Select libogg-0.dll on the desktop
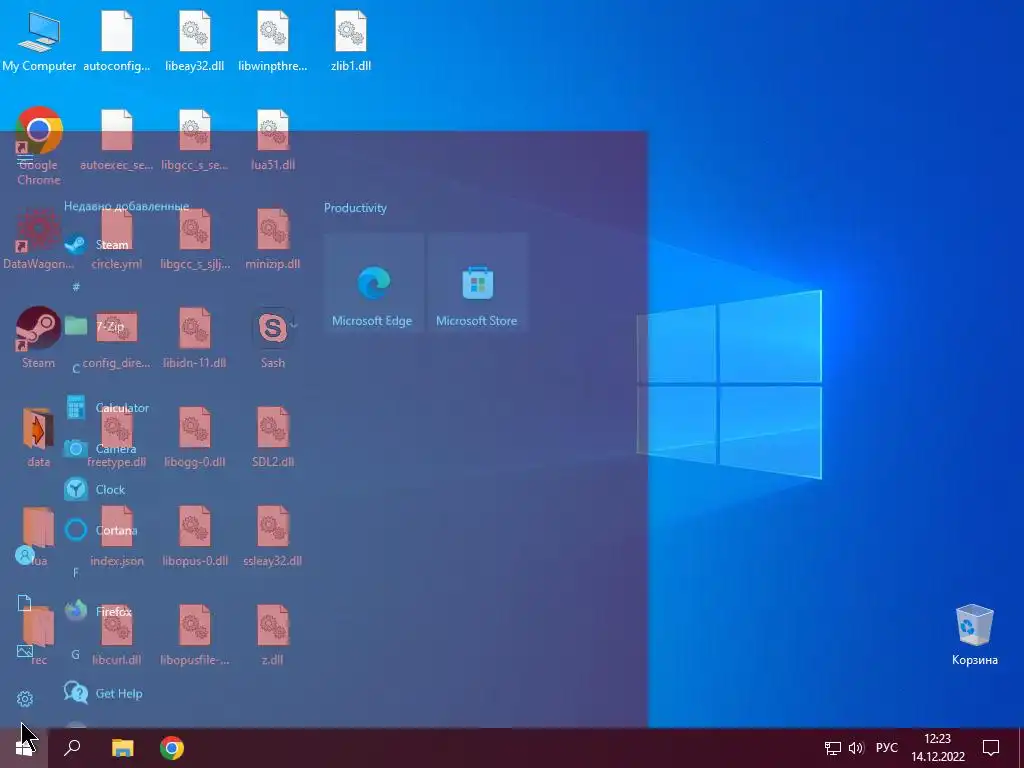The width and height of the screenshot is (1024, 768). click(x=195, y=437)
